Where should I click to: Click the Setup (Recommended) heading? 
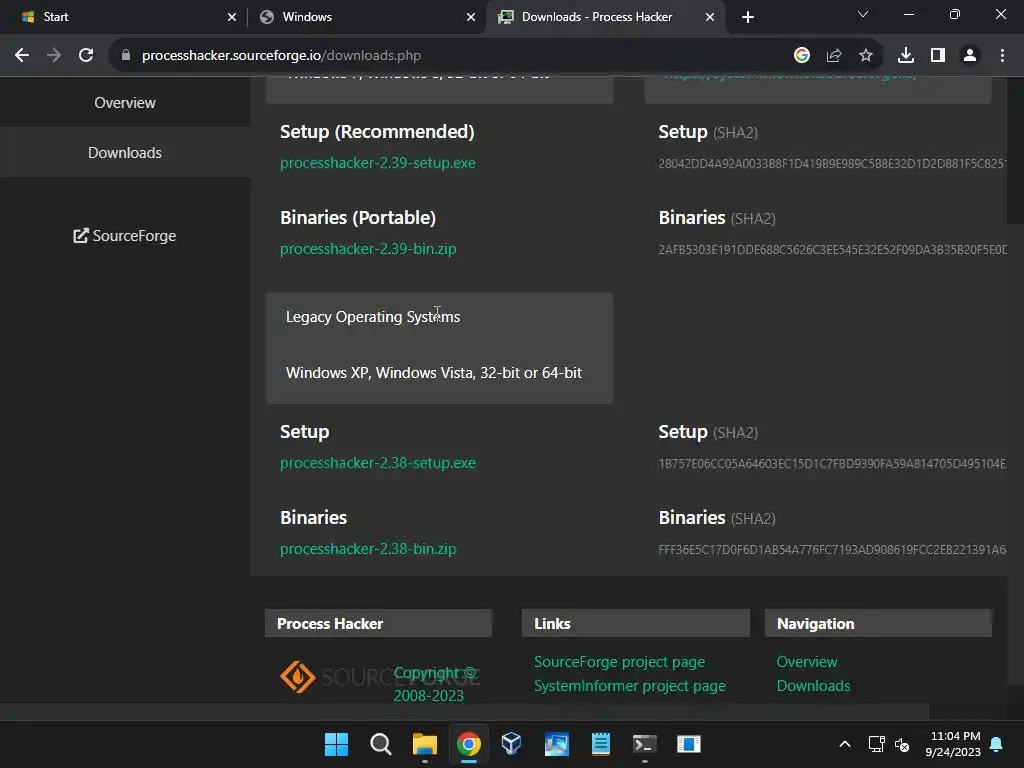point(377,131)
